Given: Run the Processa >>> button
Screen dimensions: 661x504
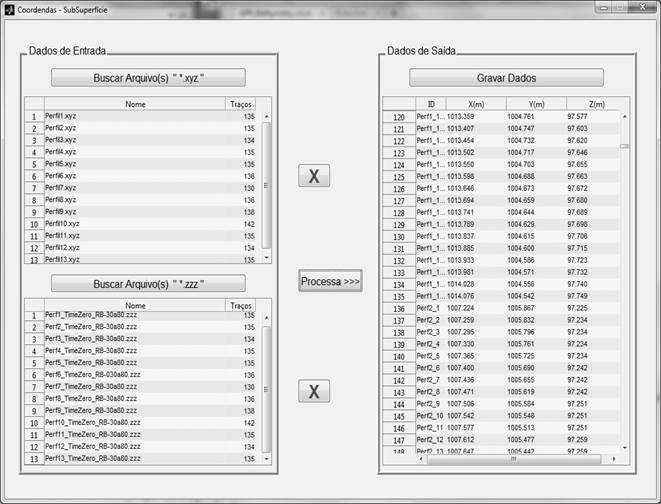Looking at the screenshot, I should tap(330, 281).
